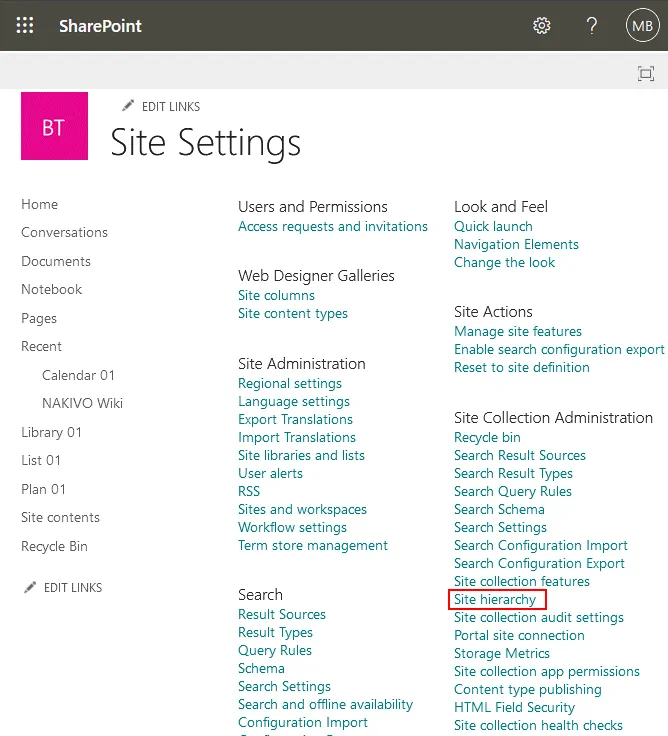Click the sidebar EDIT LINKS pencil icon

(30, 588)
